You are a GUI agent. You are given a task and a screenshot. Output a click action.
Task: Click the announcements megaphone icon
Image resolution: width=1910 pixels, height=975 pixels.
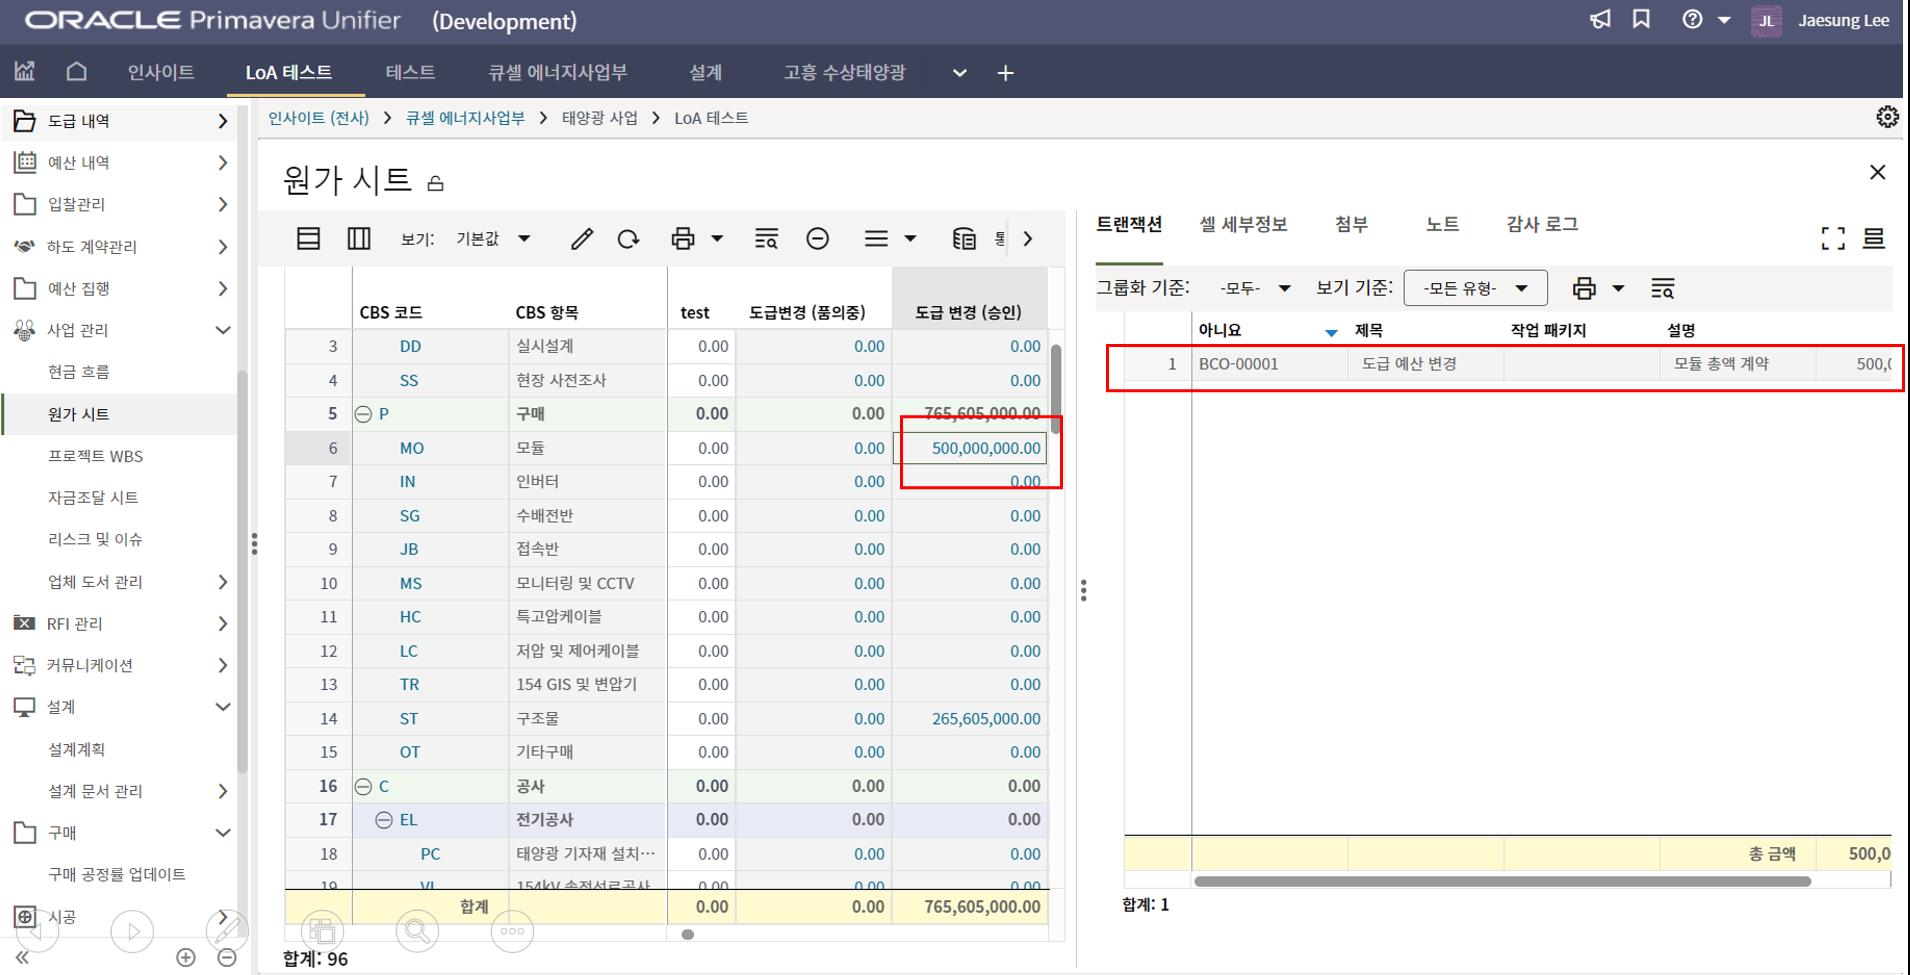click(x=1600, y=20)
